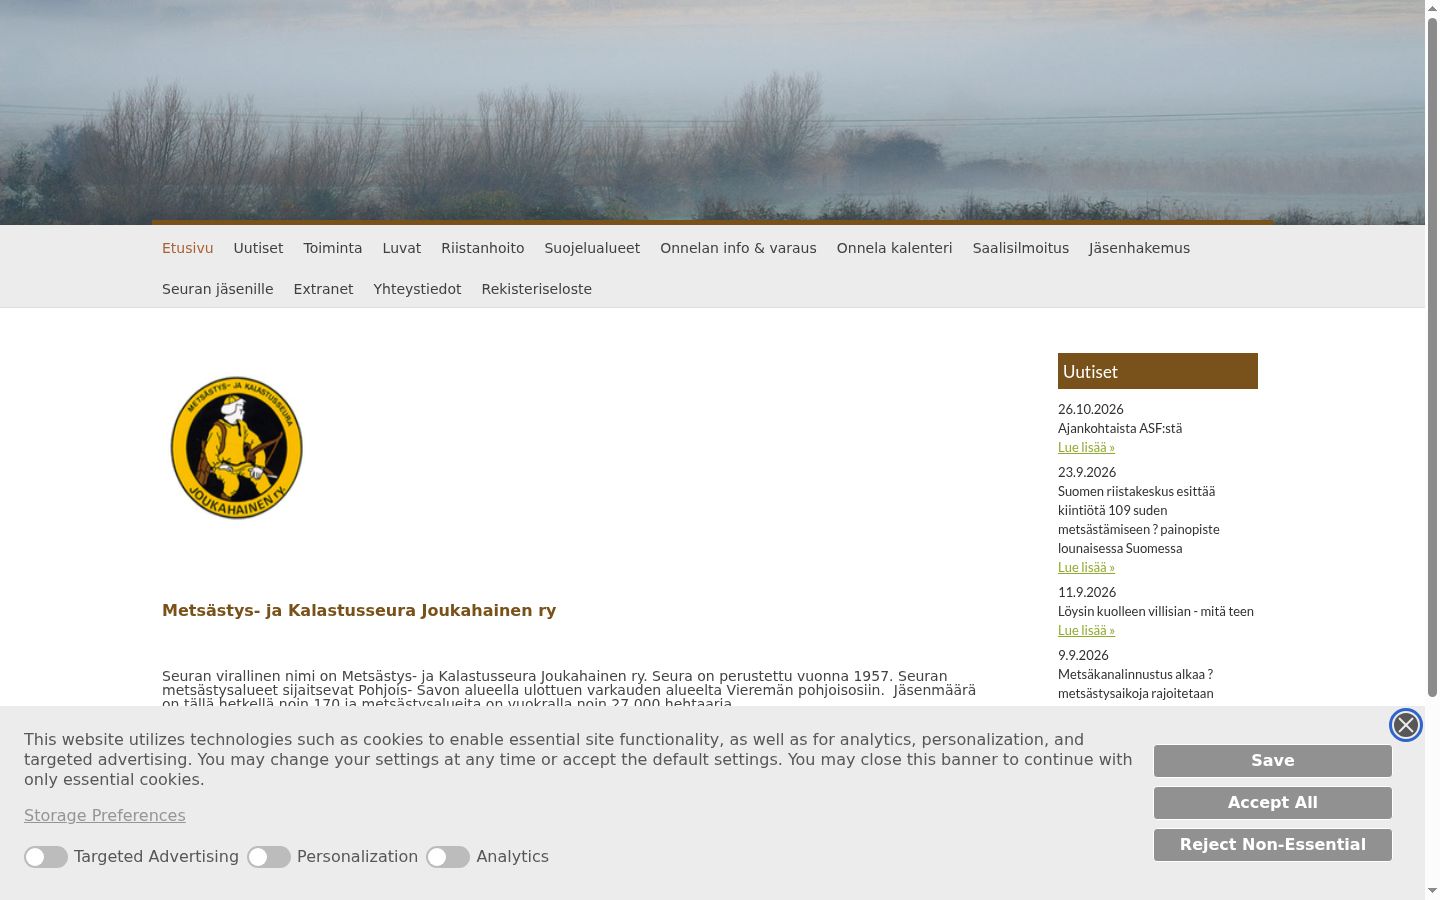Turn on the Analytics switch
Screen dimensions: 1440x900
448,857
